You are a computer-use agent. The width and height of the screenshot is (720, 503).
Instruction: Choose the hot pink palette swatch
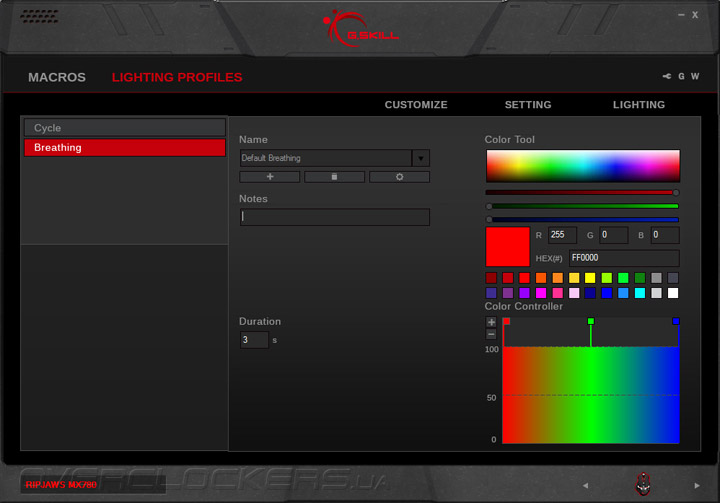tap(557, 293)
